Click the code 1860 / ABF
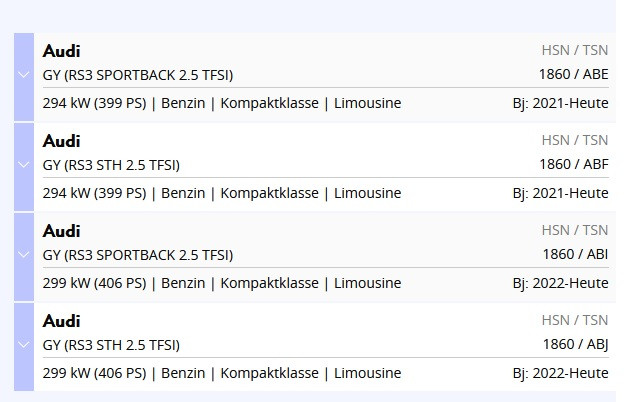This screenshot has width=629, height=402. point(573,164)
